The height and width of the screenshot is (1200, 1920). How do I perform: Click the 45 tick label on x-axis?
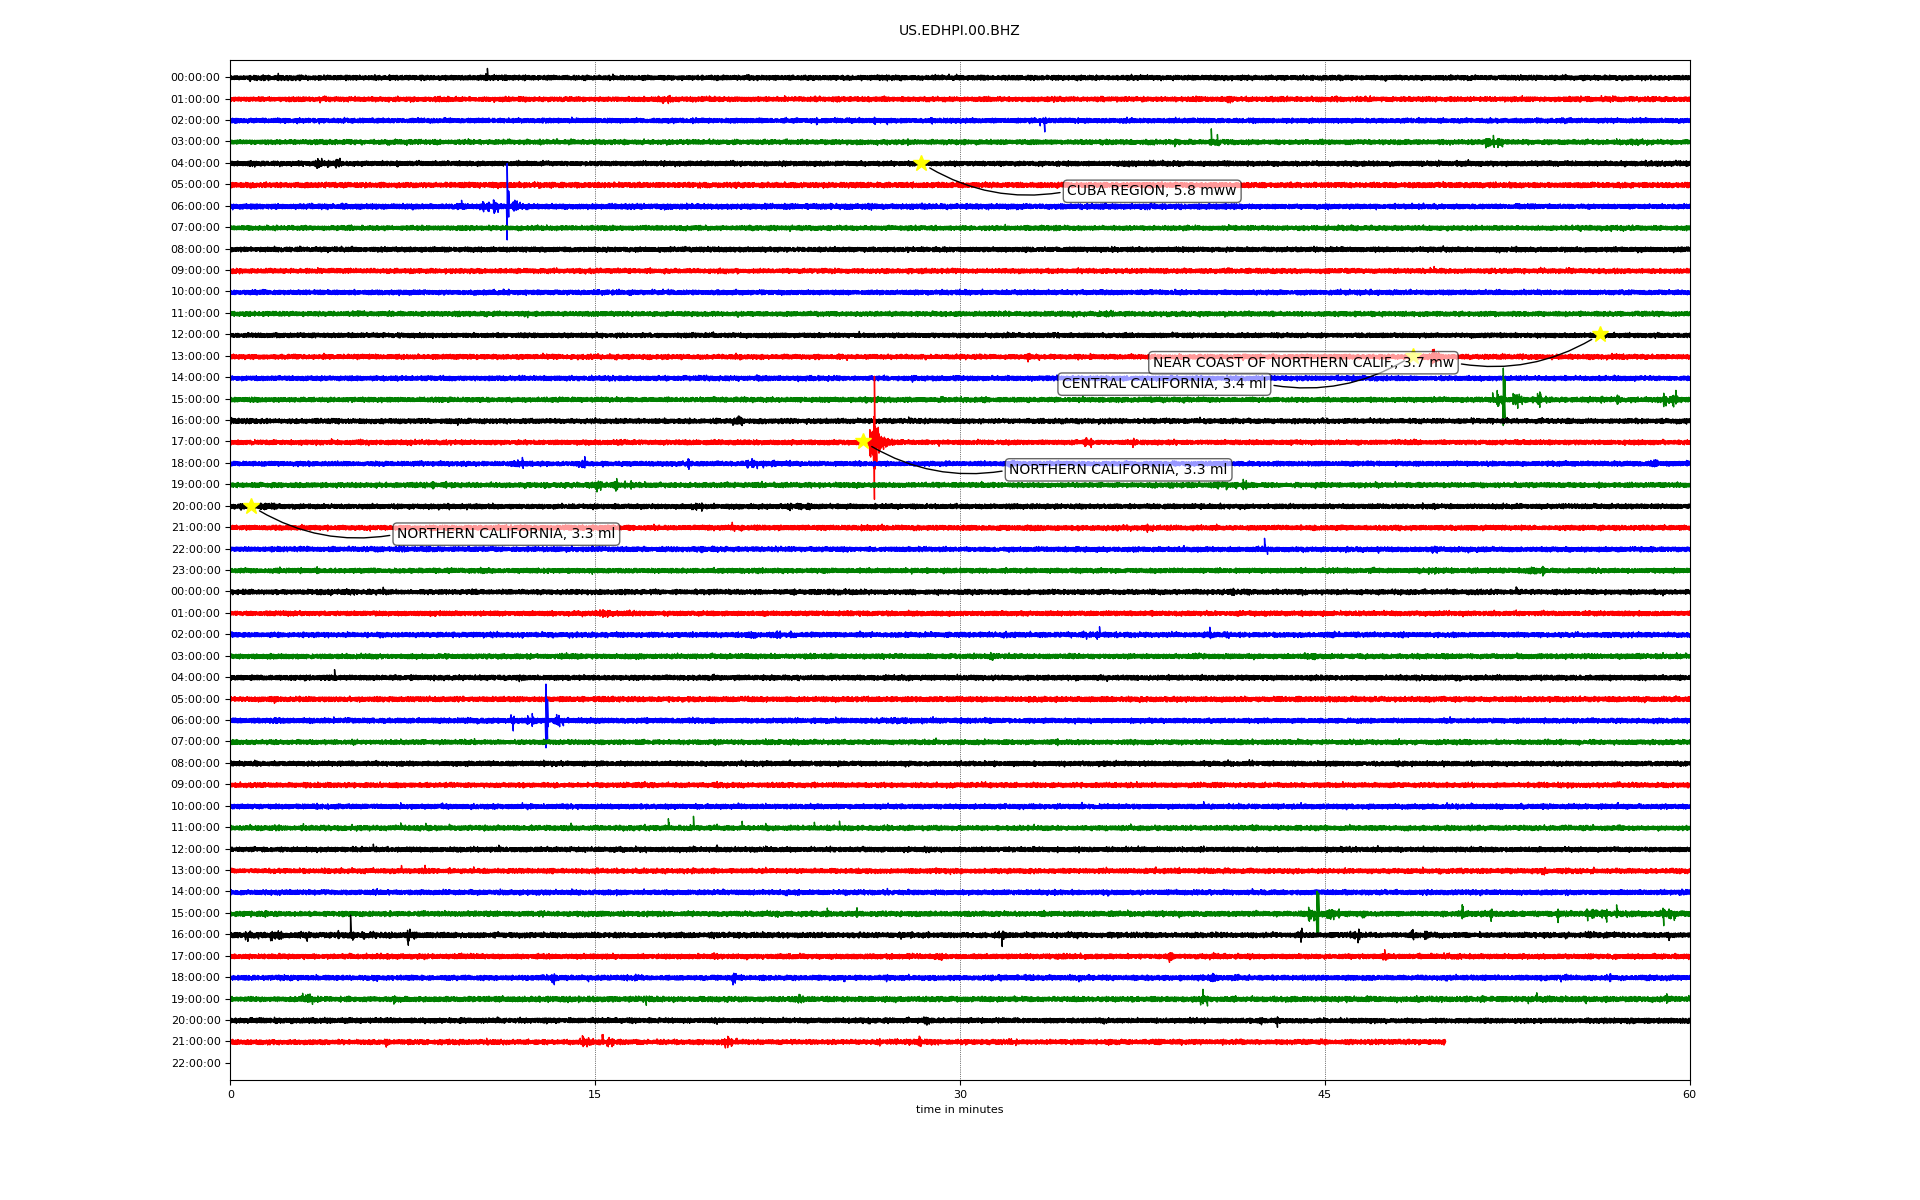(1325, 1094)
